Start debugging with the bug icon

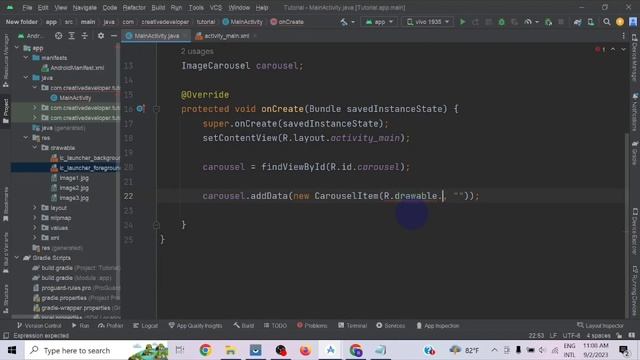(x=502, y=22)
